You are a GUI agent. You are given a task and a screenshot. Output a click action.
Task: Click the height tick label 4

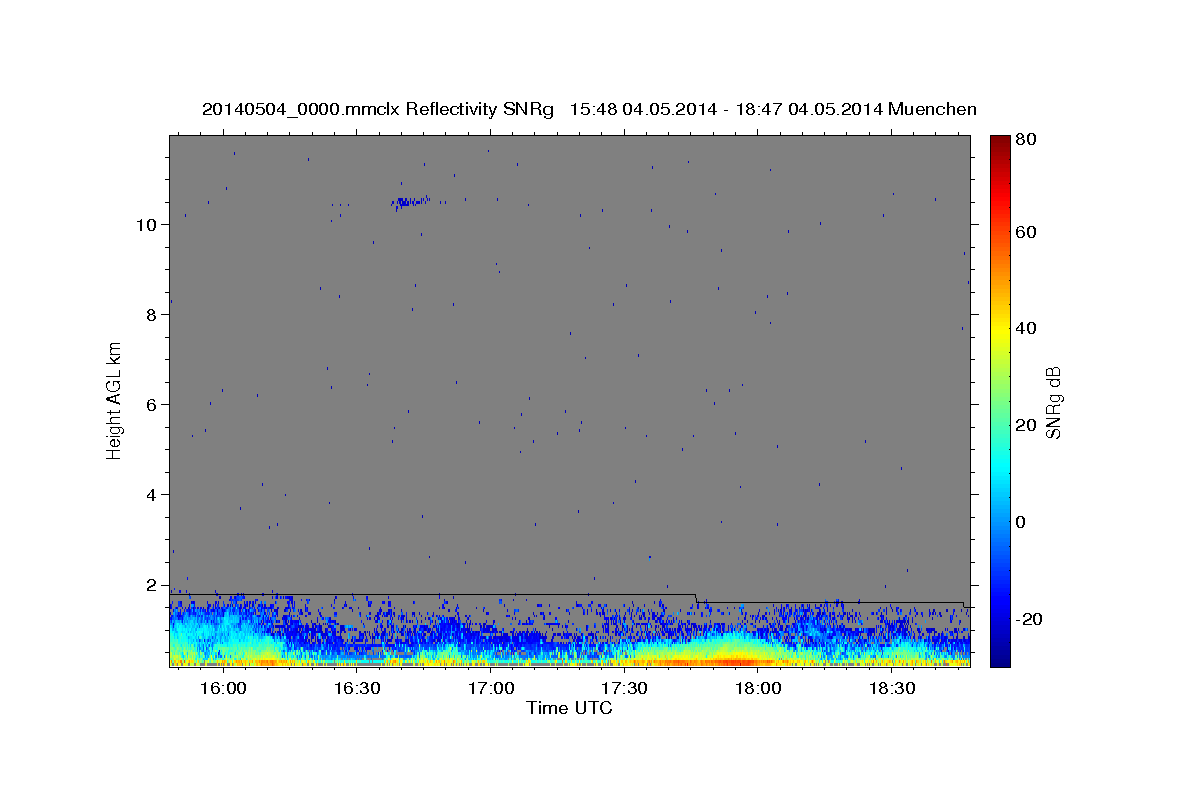[151, 495]
